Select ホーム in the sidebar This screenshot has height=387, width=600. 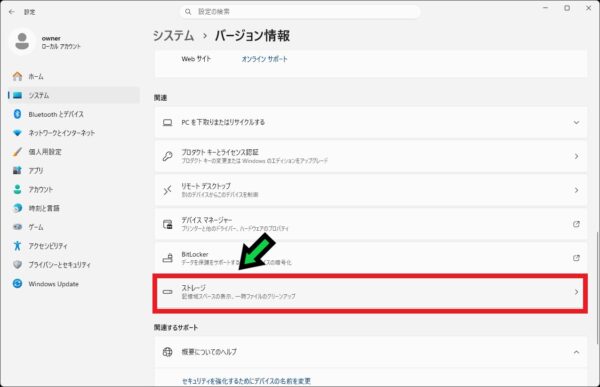click(74, 76)
